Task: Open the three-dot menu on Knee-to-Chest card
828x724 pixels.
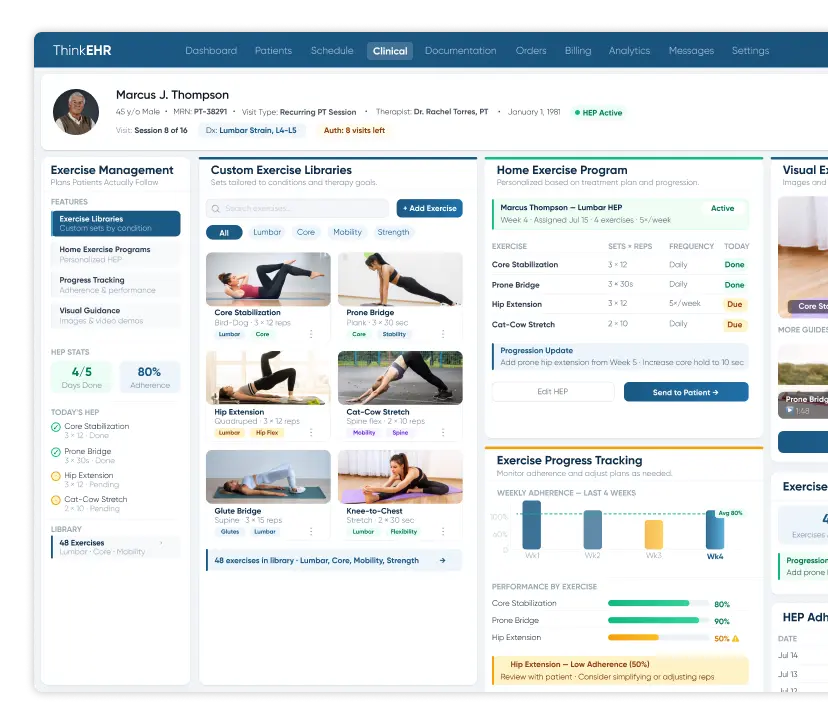Action: (443, 531)
